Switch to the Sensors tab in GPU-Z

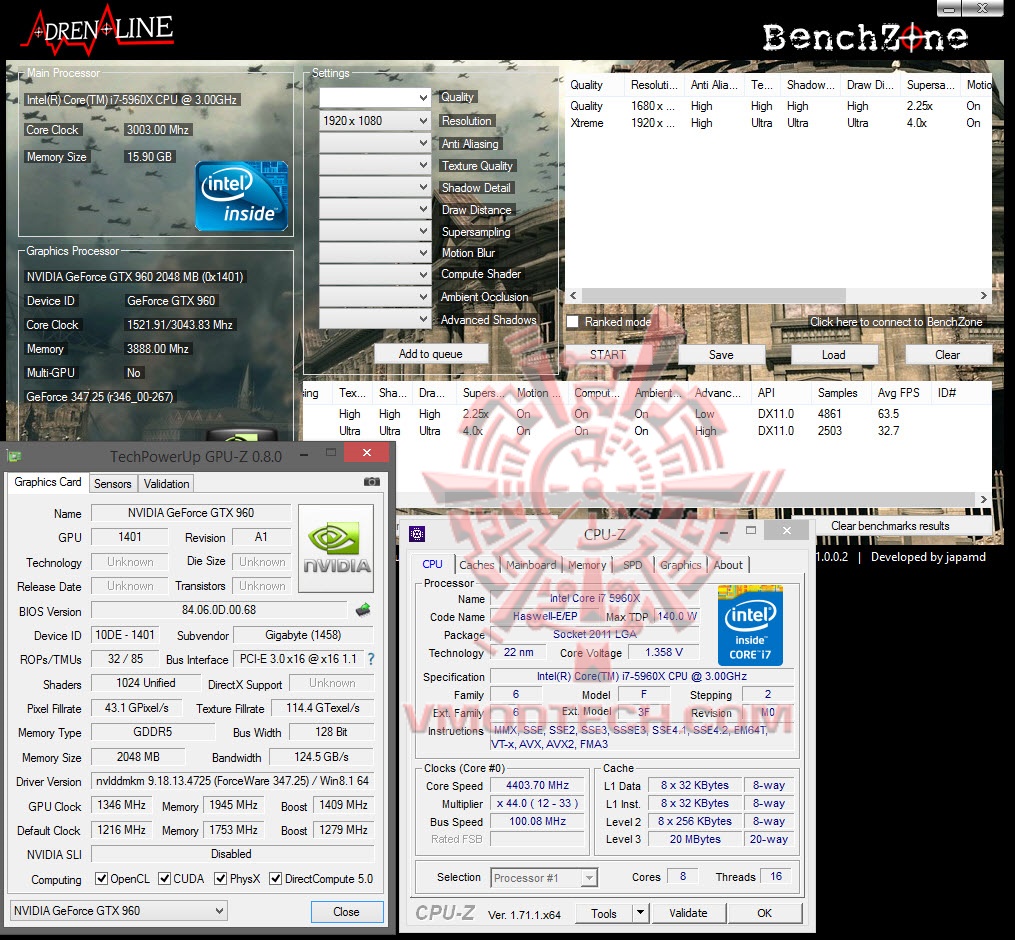pyautogui.click(x=113, y=484)
